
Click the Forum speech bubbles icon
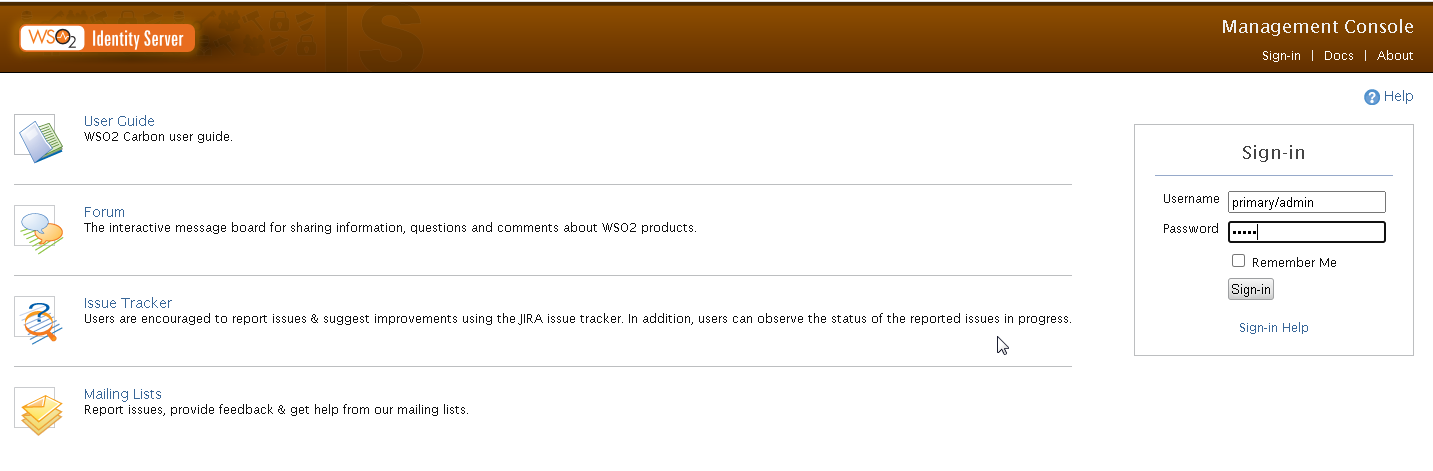pyautogui.click(x=39, y=229)
